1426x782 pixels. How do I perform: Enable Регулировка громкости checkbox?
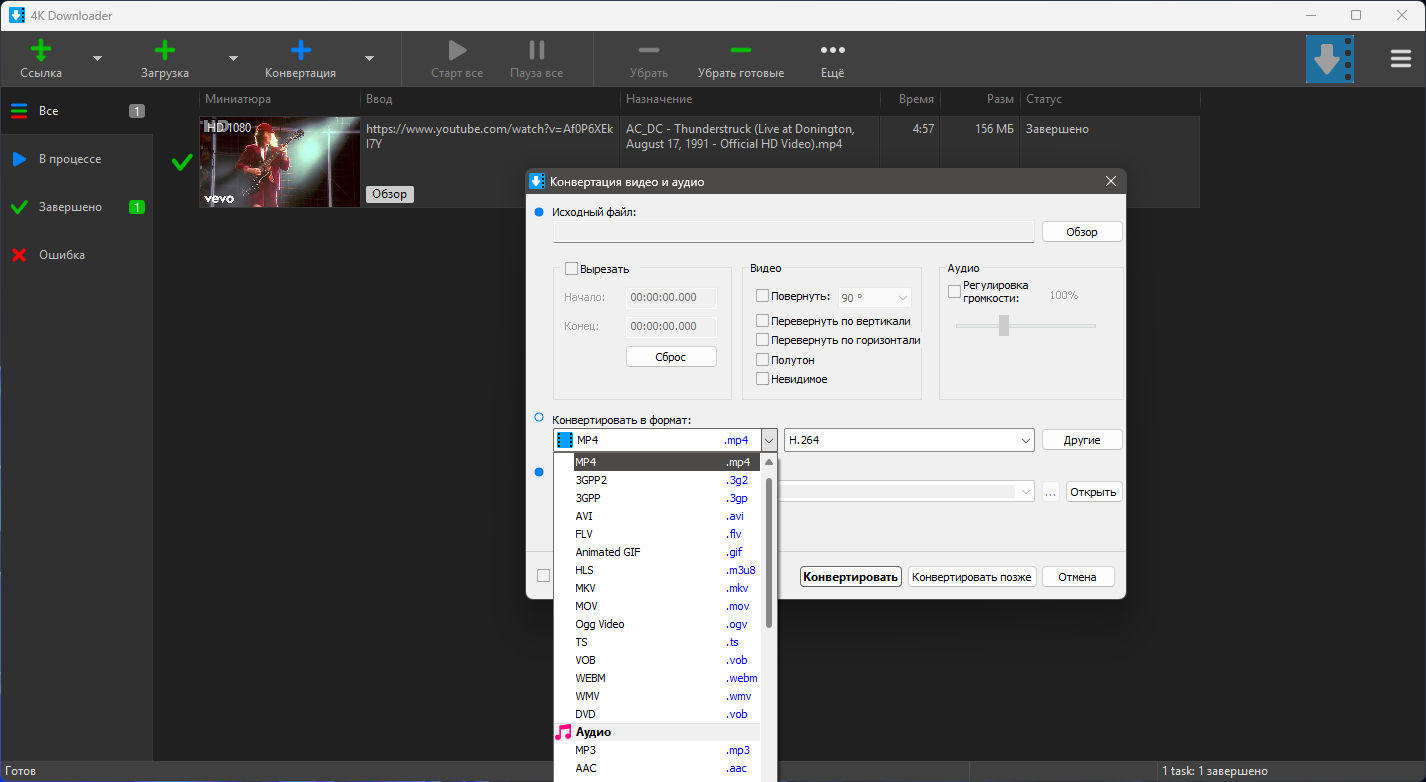954,292
